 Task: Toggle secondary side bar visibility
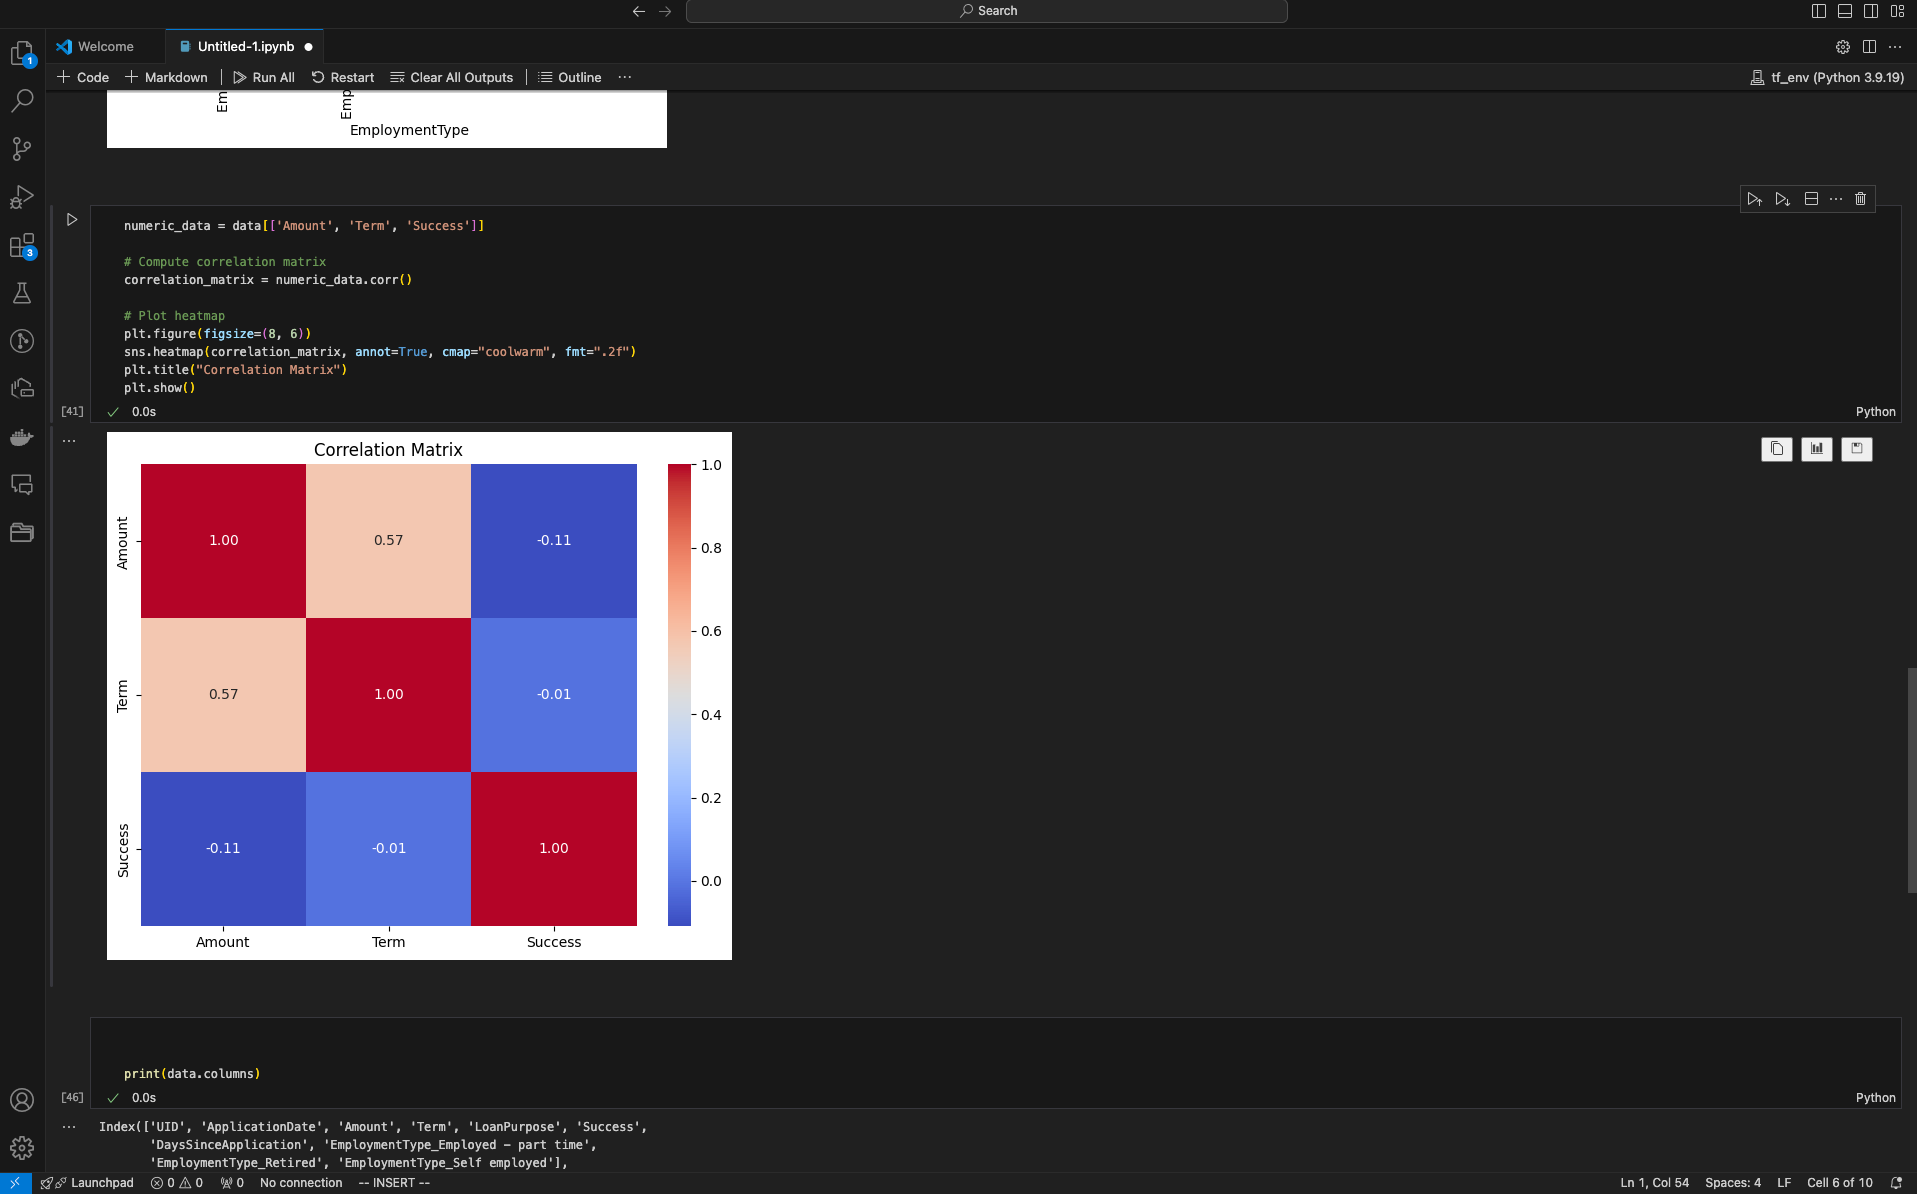[1871, 11]
